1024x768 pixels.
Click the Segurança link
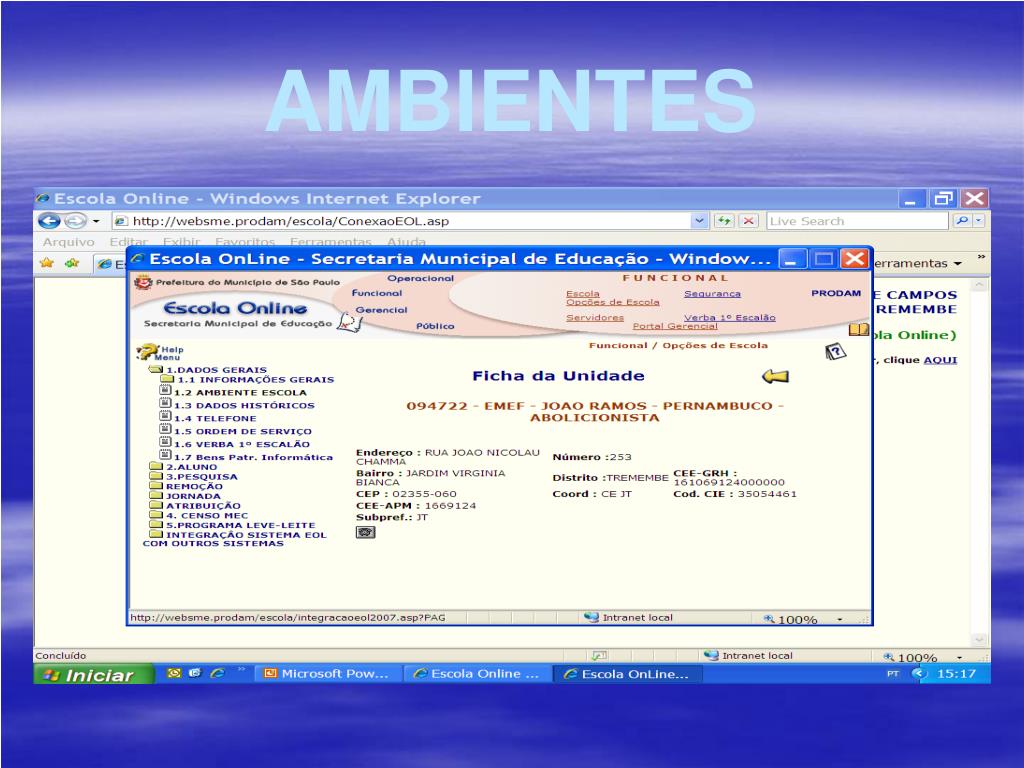pos(712,294)
